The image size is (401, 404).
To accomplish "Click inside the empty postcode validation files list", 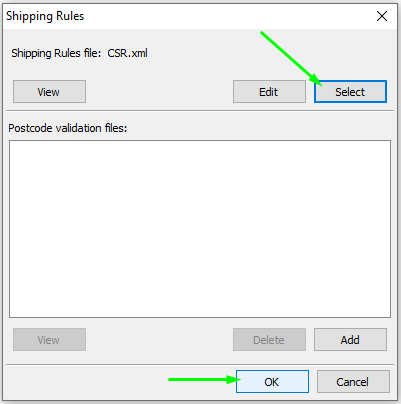I will 200,229.
